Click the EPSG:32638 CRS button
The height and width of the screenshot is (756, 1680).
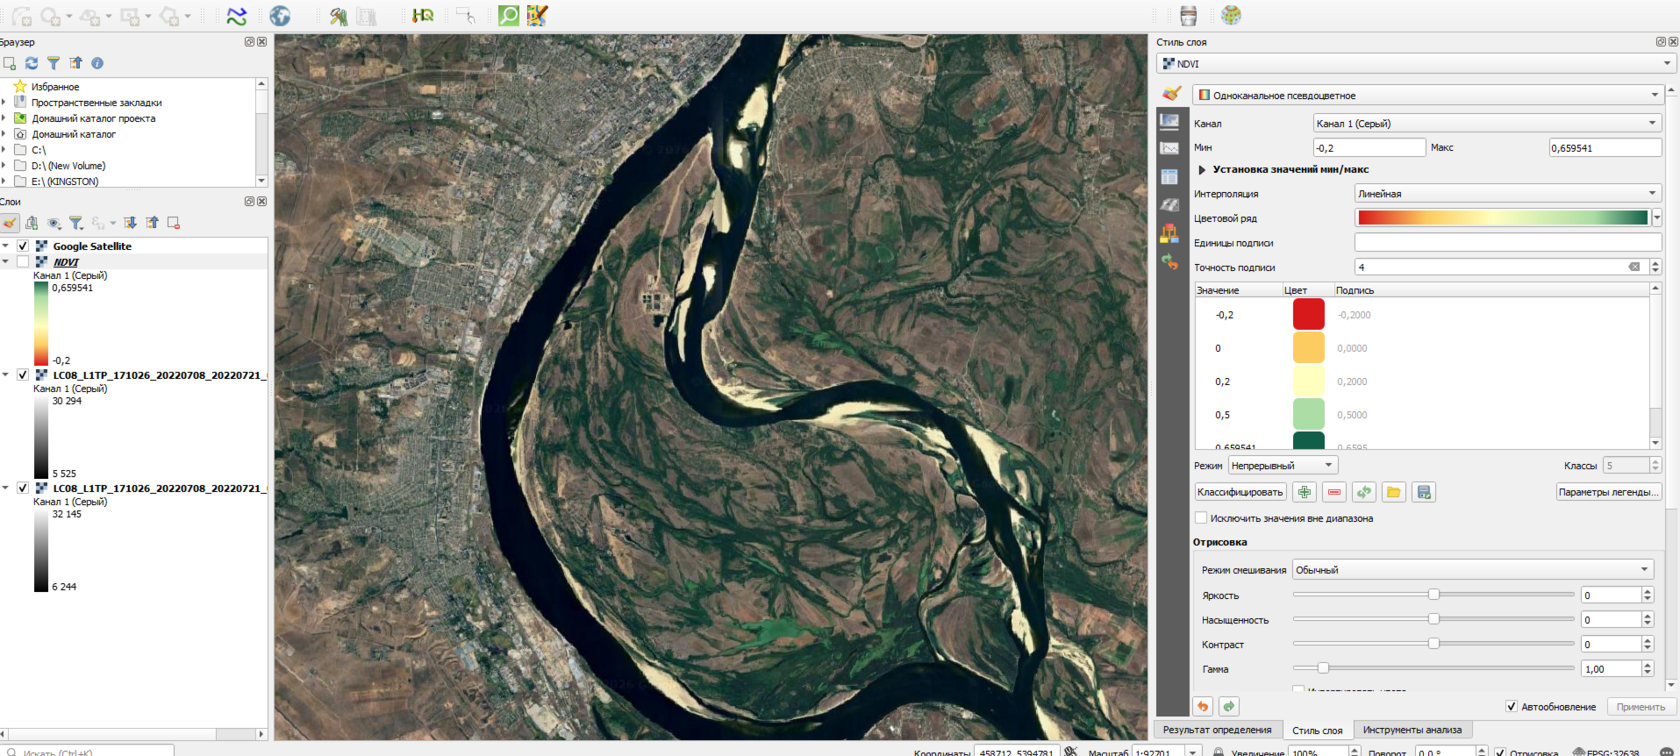[x=1607, y=752]
